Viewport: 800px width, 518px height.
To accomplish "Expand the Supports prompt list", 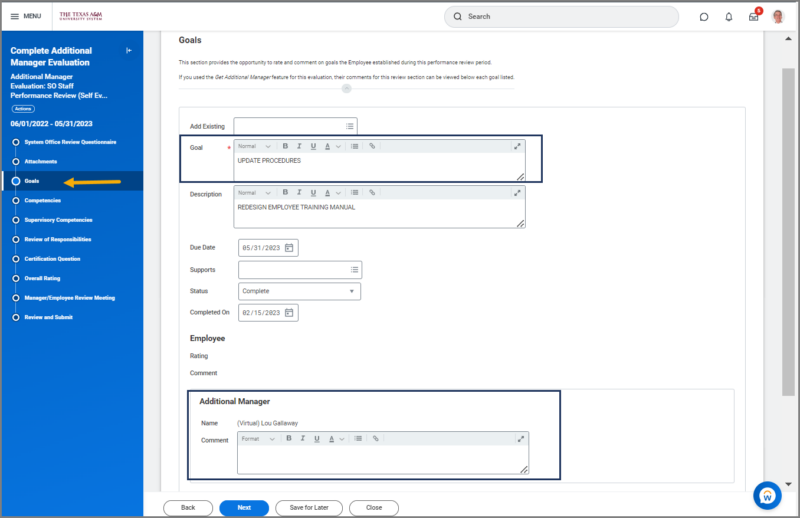I will point(354,270).
